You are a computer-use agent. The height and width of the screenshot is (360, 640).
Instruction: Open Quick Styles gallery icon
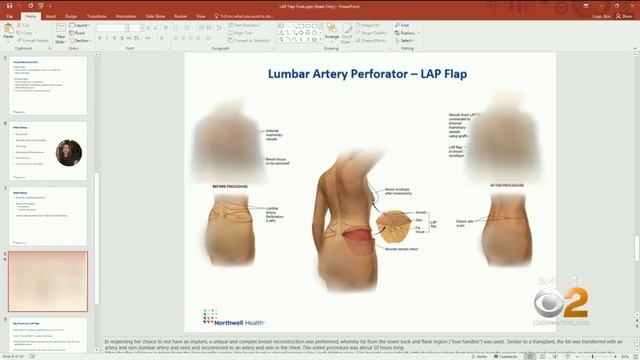click(x=347, y=29)
